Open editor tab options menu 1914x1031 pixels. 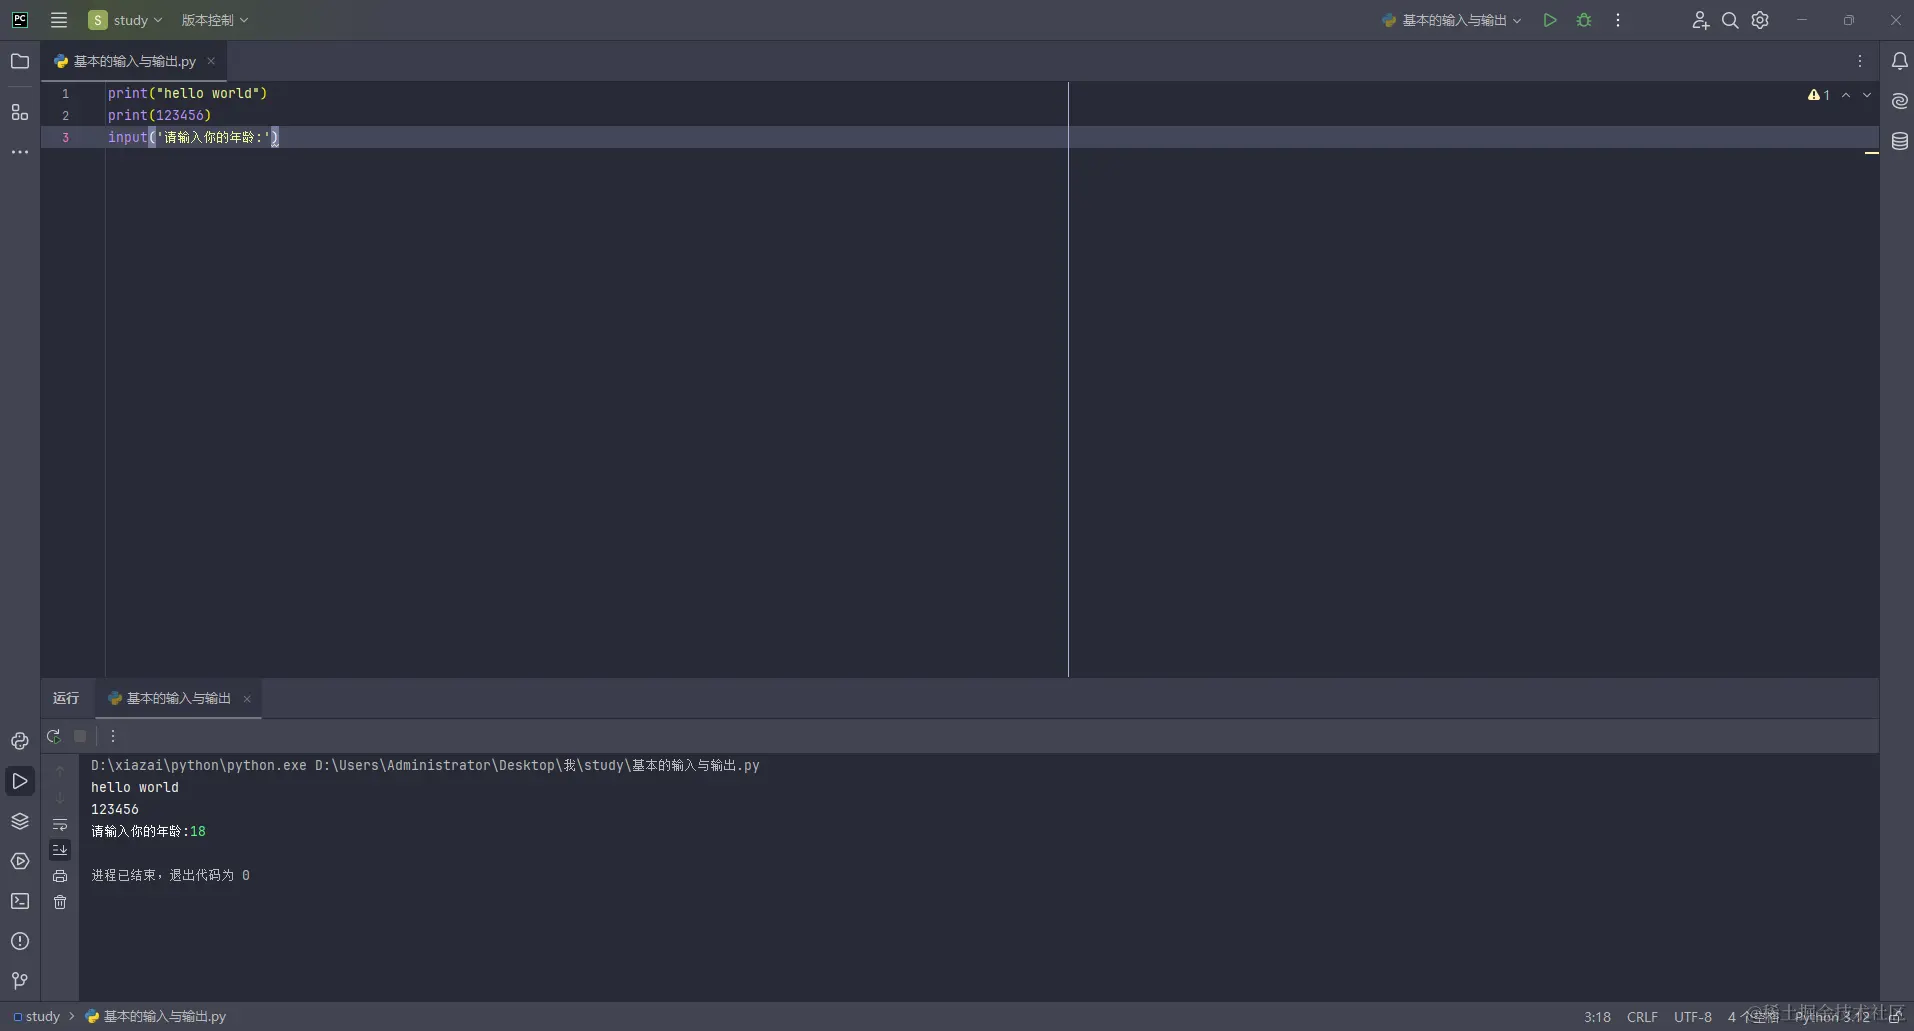[x=1860, y=61]
